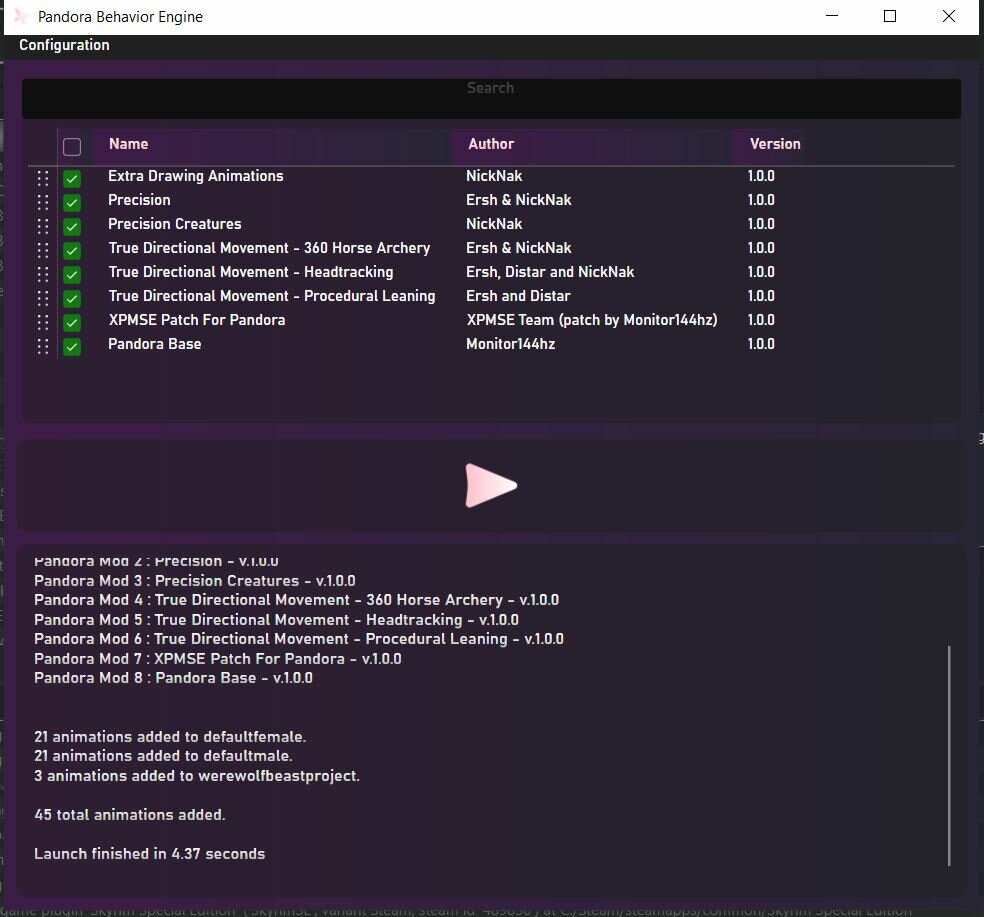The height and width of the screenshot is (917, 984).
Task: Grab the drag handle for Precision Creatures
Action: tap(43, 226)
